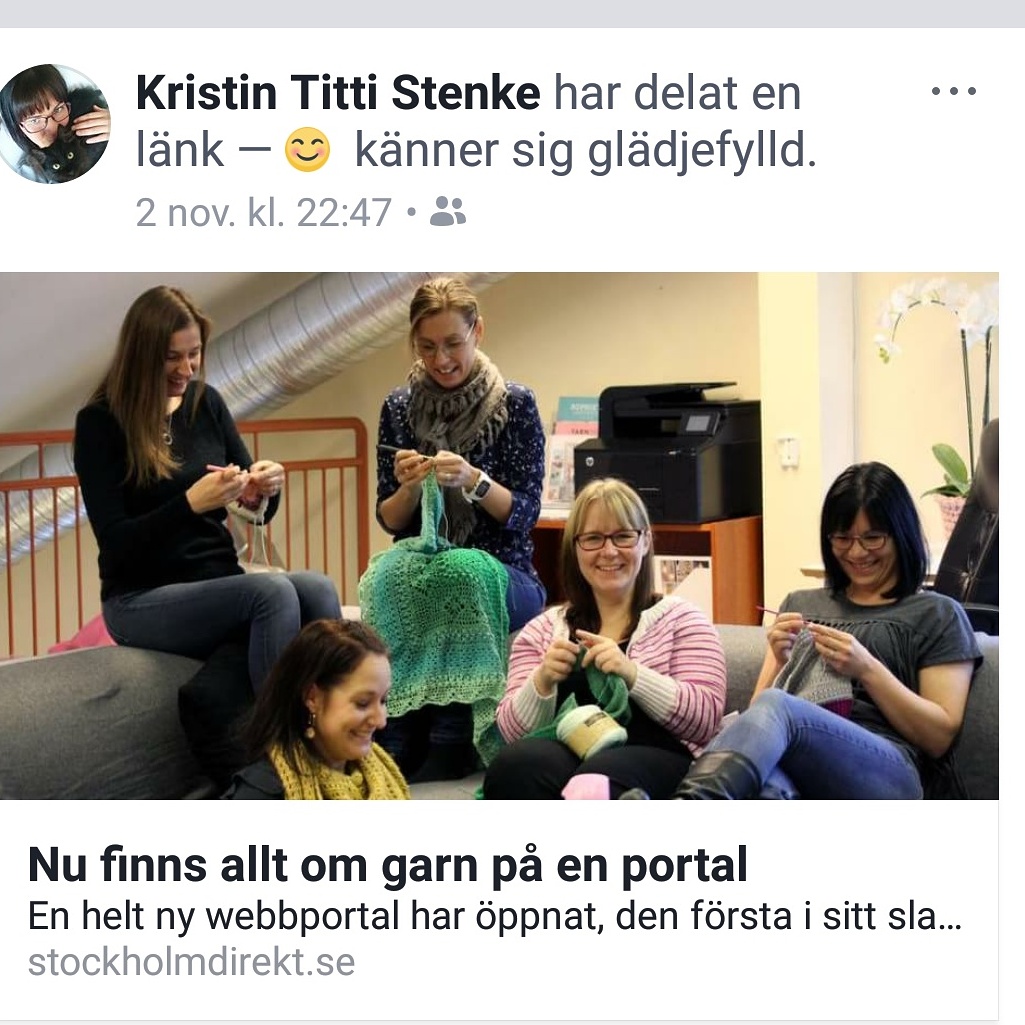Open the three-dot post options menu
The image size is (1025, 1025).
954,91
